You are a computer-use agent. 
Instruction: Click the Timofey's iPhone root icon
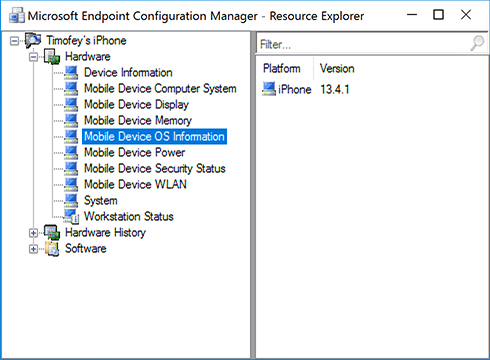click(33, 40)
